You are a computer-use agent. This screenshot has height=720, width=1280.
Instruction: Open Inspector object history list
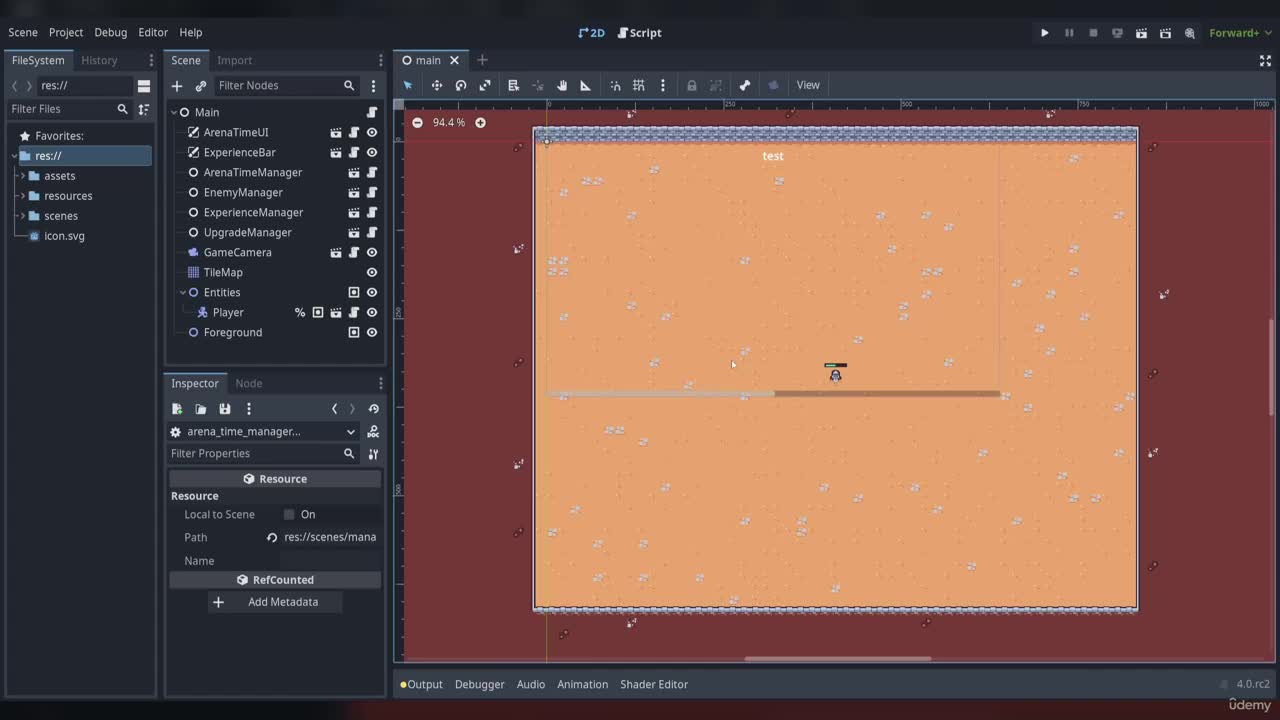[373, 409]
